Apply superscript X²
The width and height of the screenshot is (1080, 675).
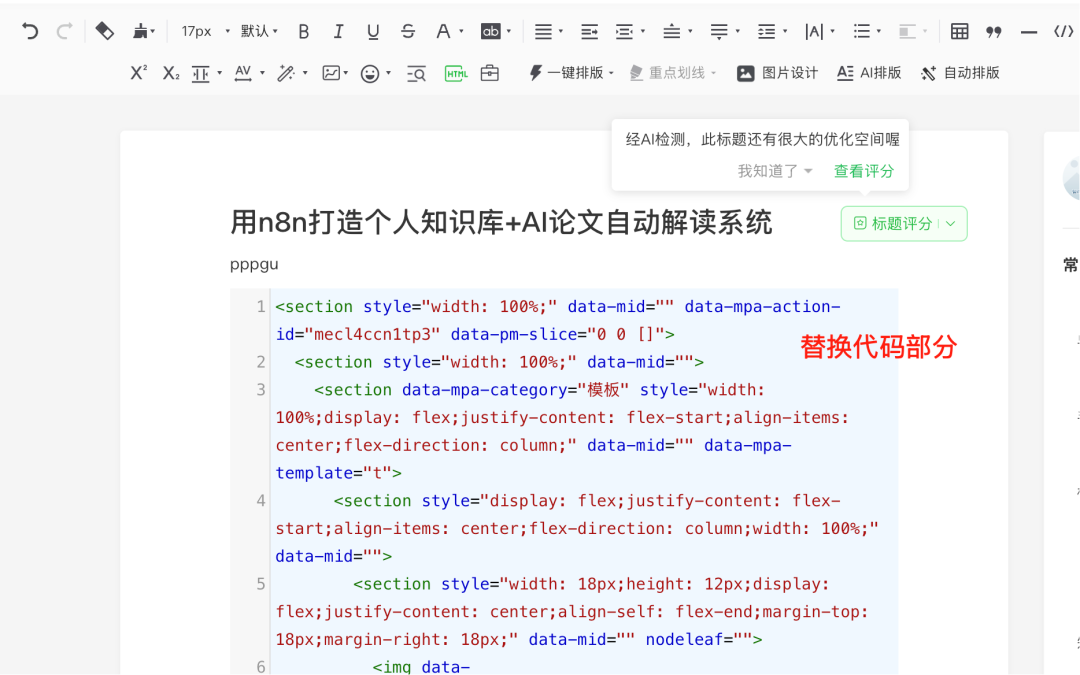click(138, 72)
